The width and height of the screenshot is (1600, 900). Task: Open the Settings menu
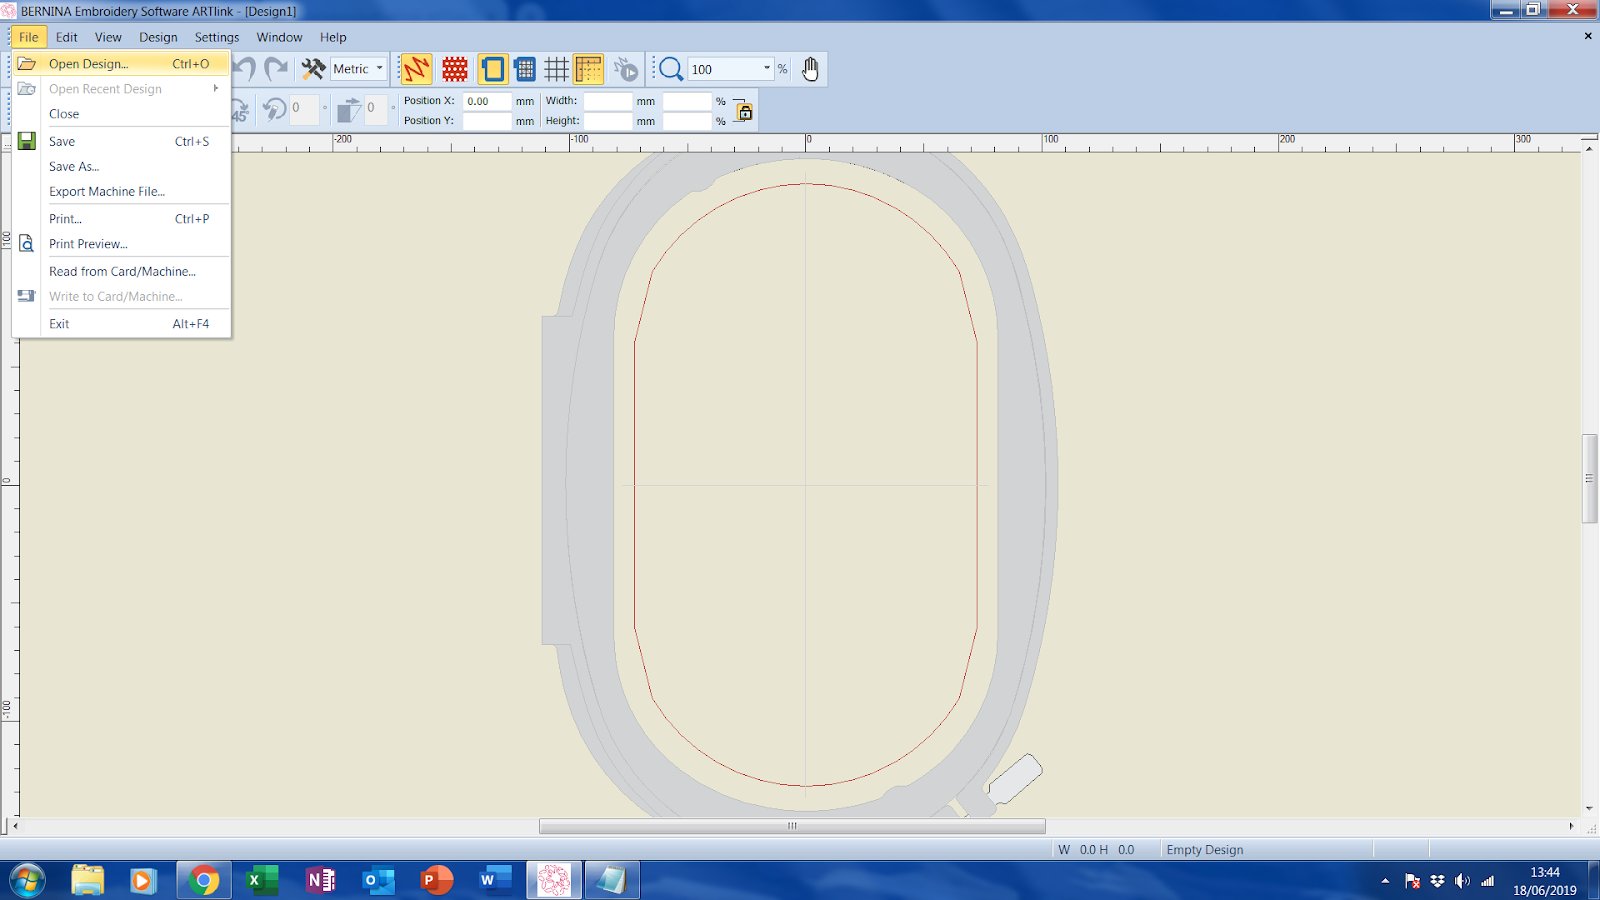(x=217, y=37)
